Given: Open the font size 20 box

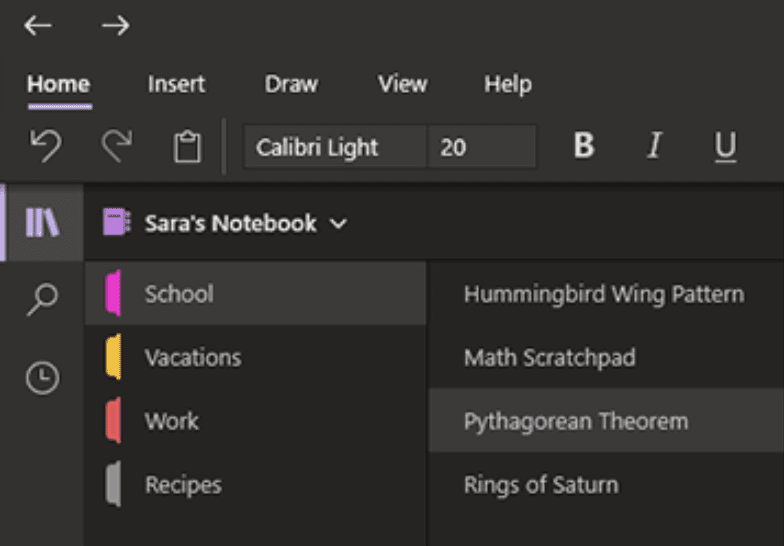Looking at the screenshot, I should pyautogui.click(x=482, y=147).
